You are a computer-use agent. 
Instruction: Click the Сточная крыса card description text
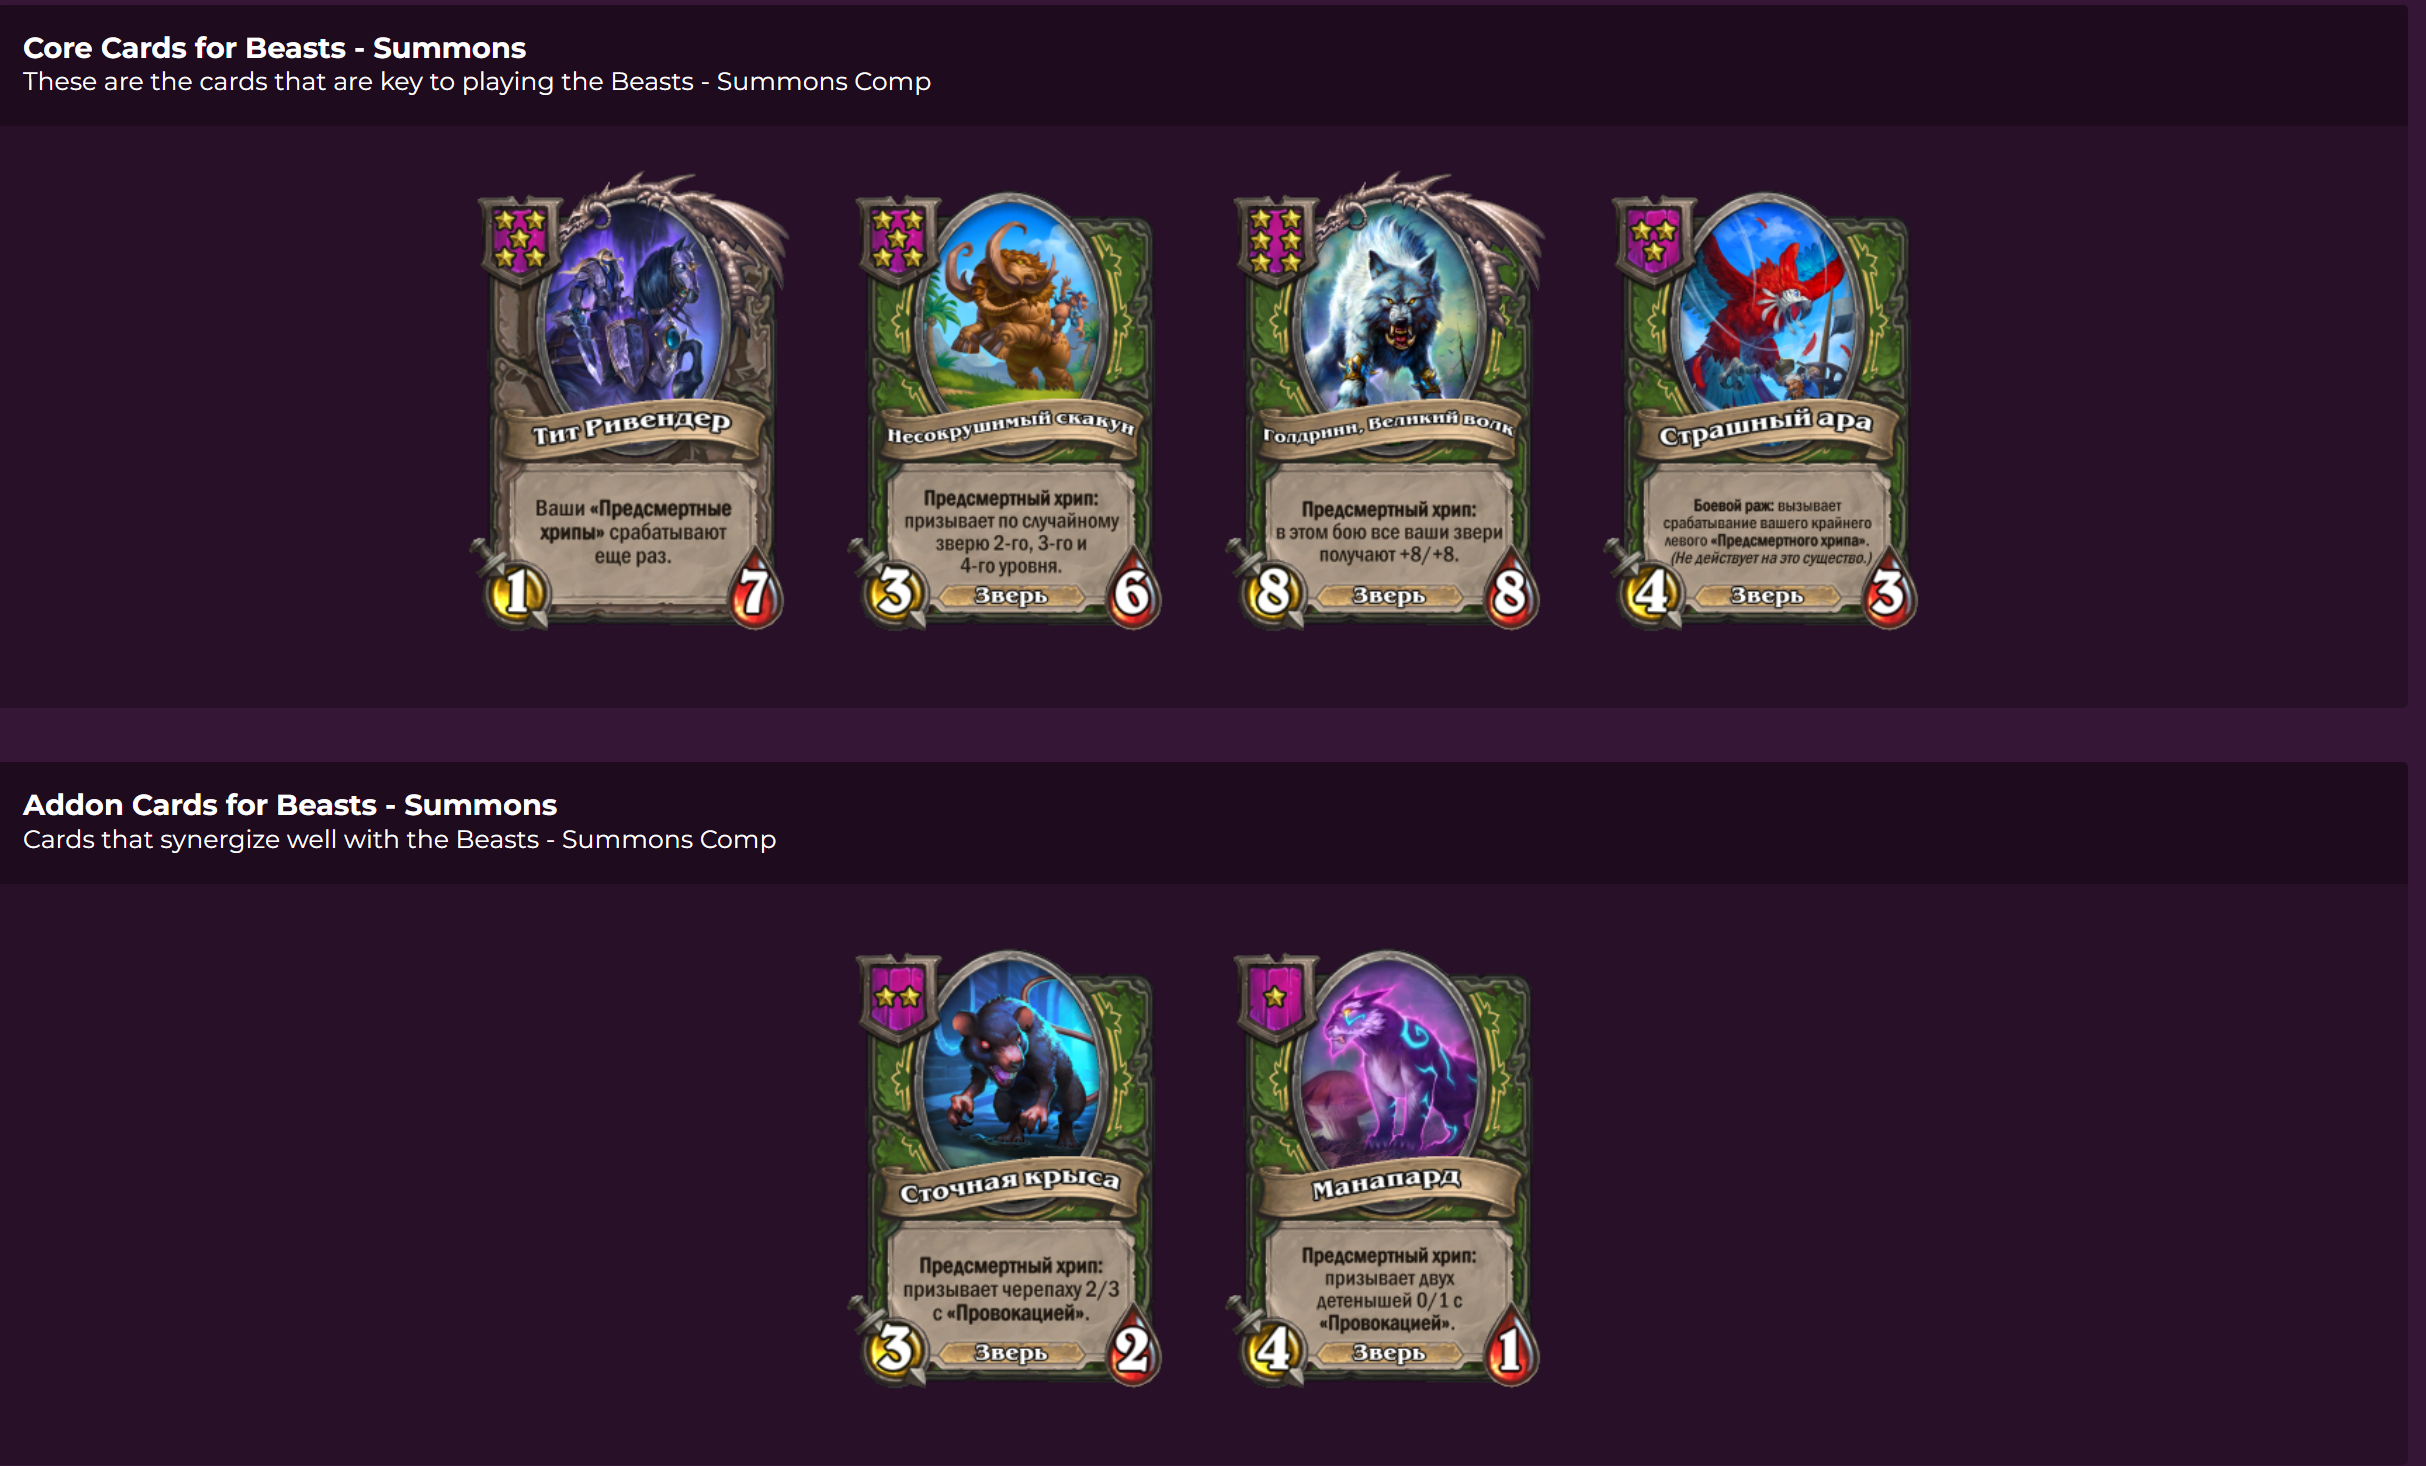(x=1010, y=1289)
